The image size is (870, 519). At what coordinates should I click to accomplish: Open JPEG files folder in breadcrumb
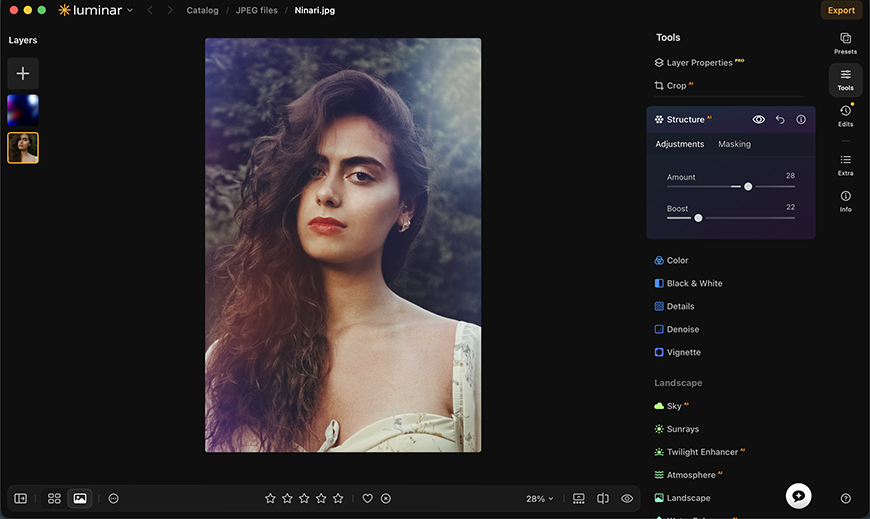[x=256, y=10]
